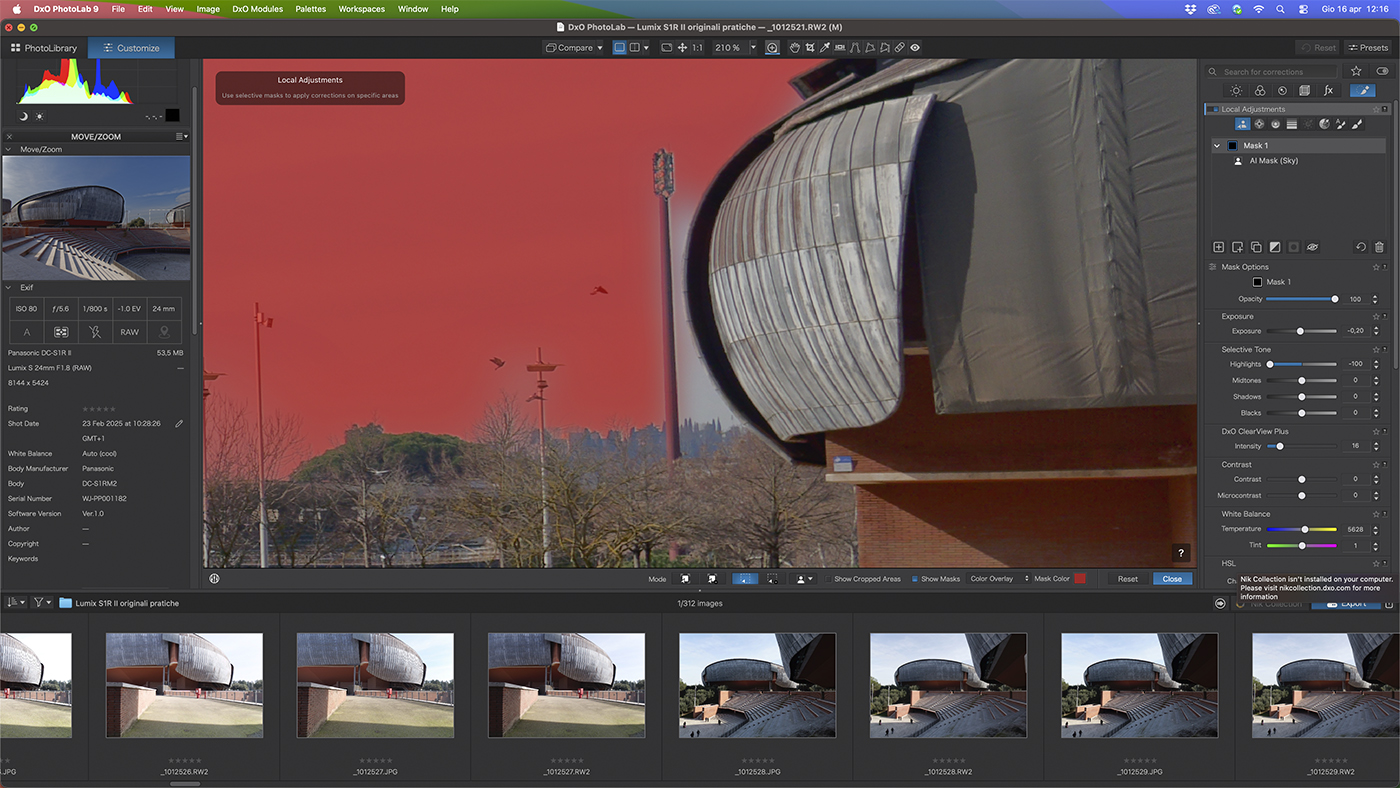Screen dimensions: 1400x788
Task: Click the red Mask Color swatch
Action: 1080,579
